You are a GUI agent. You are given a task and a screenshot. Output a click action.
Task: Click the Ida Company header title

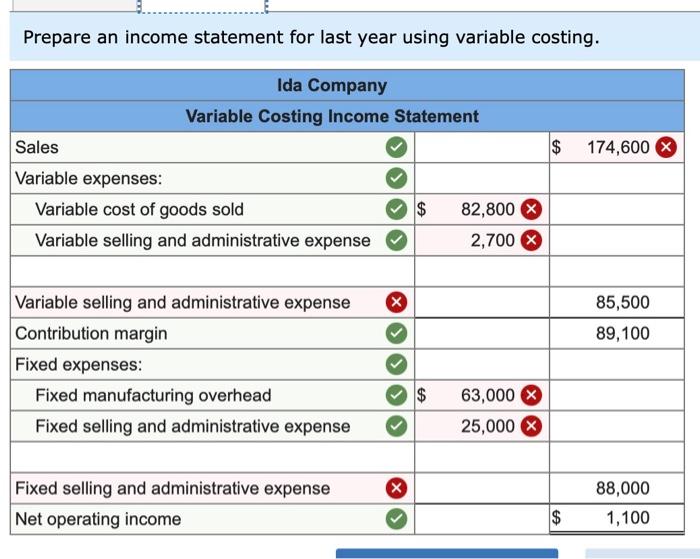pos(332,85)
